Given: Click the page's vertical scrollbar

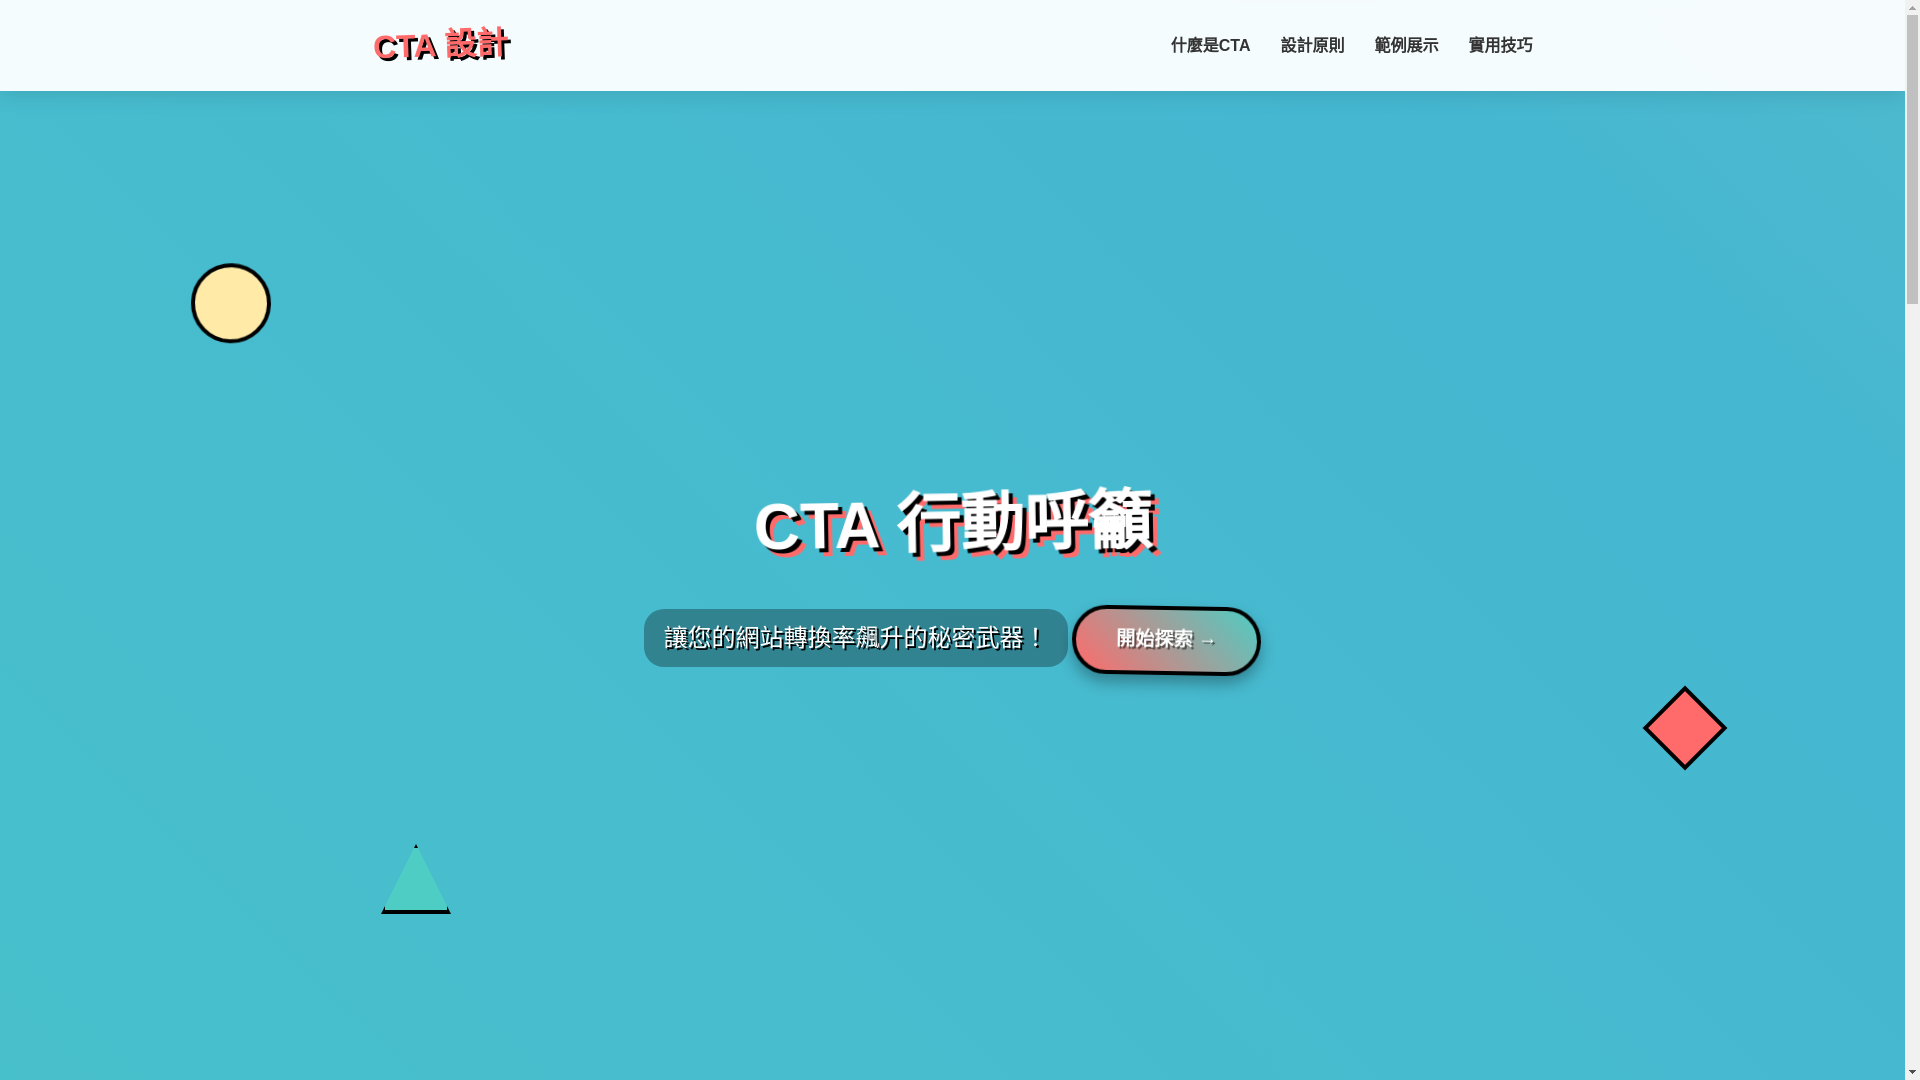Looking at the screenshot, I should pos(1912,540).
